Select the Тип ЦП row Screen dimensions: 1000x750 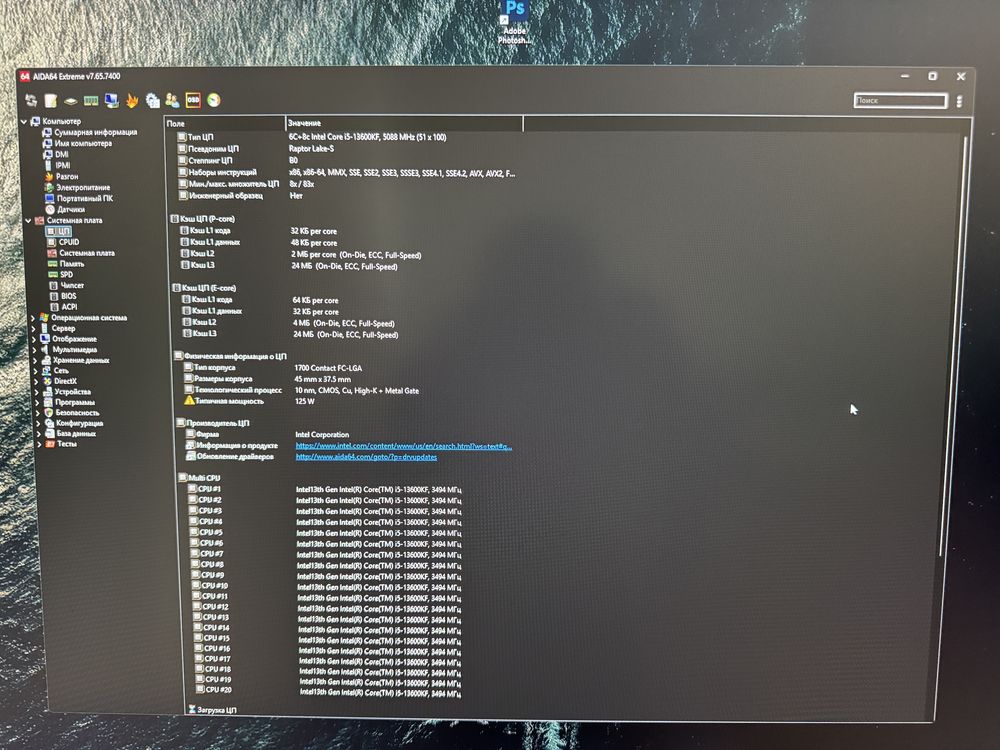coord(312,136)
